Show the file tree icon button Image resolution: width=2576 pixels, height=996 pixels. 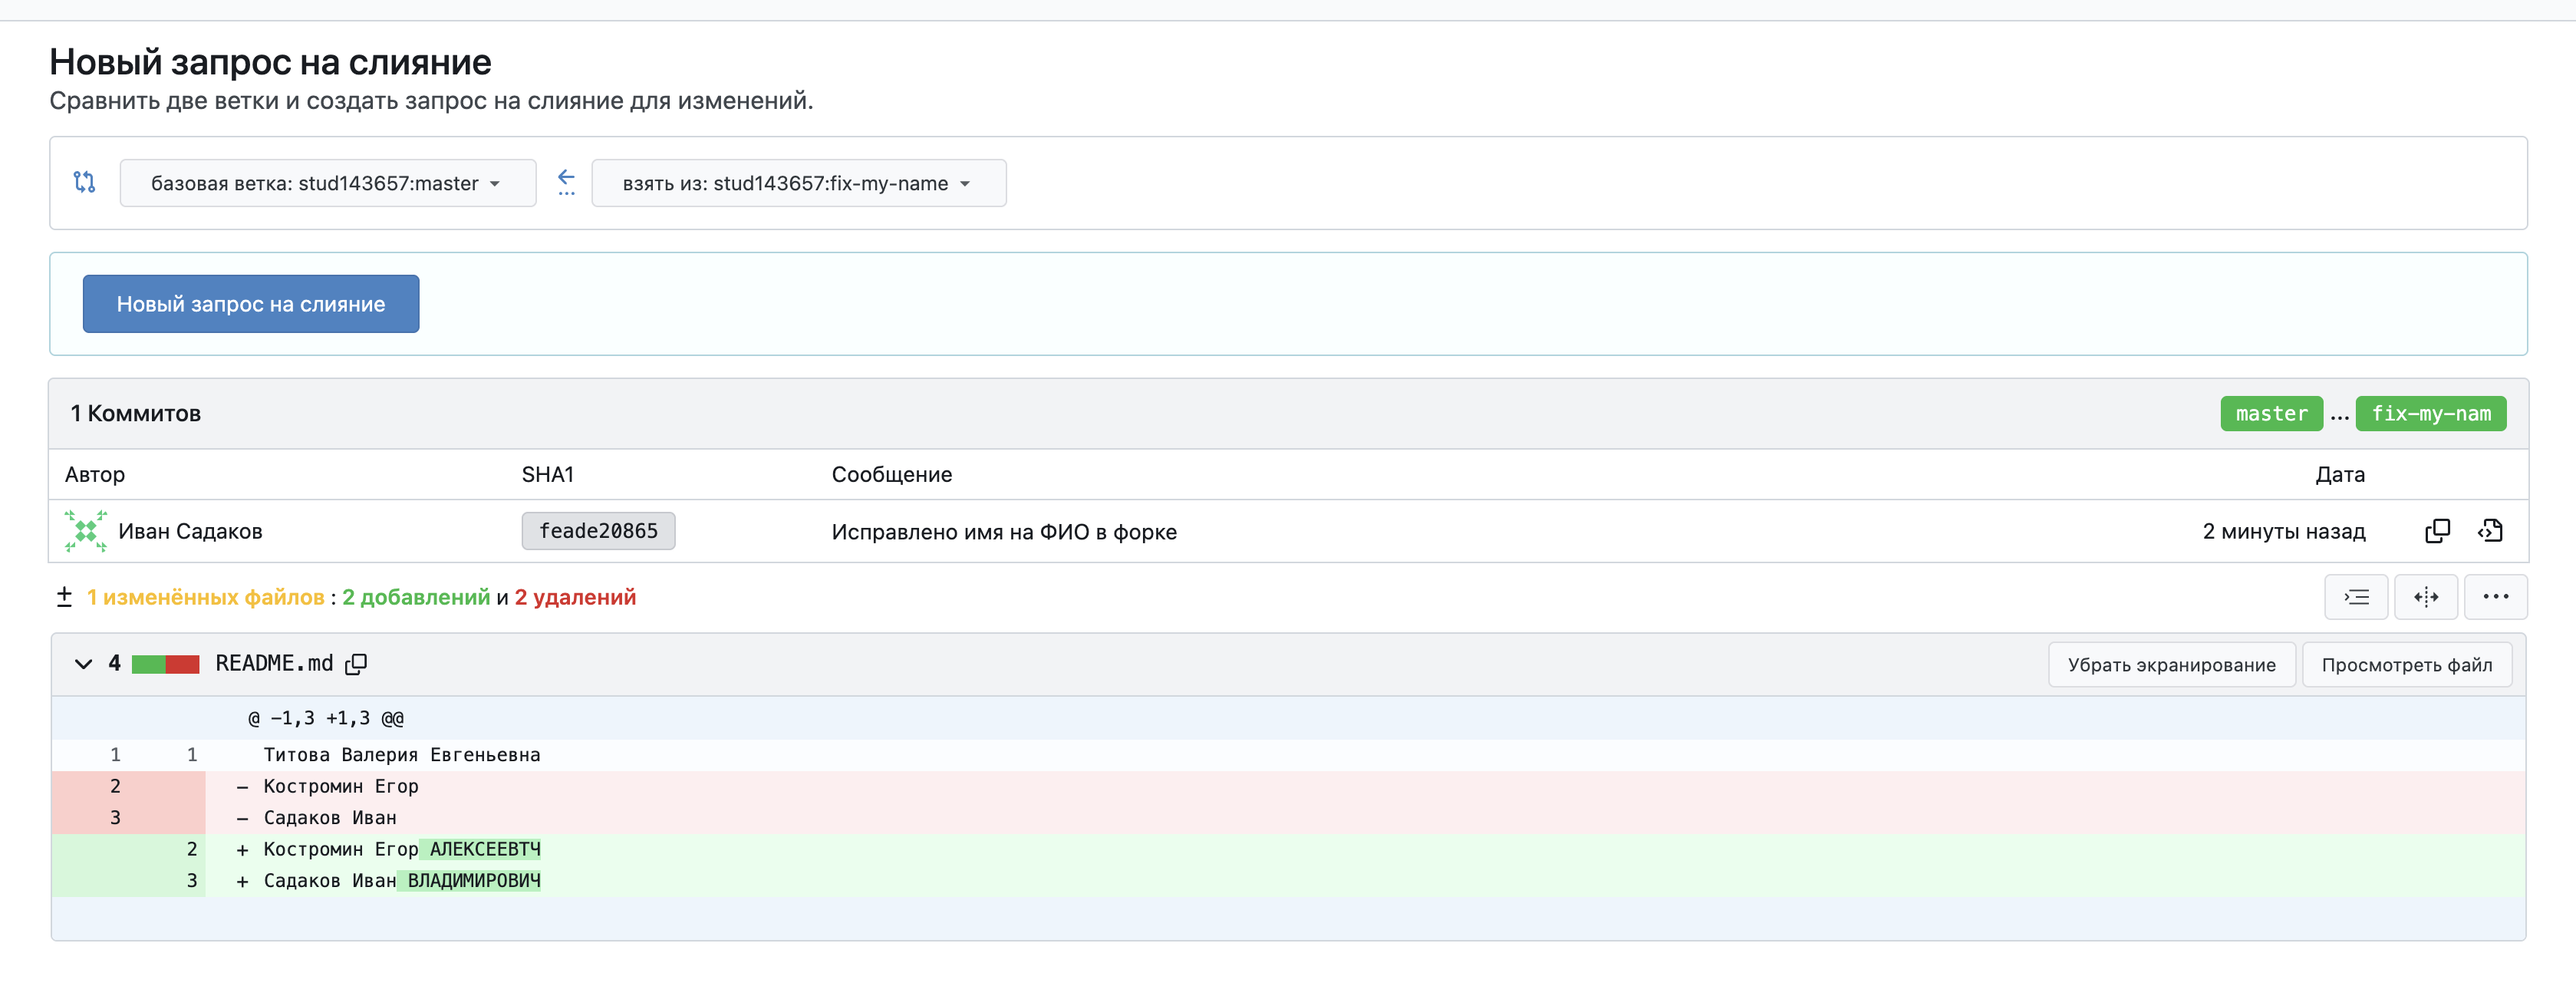click(2356, 597)
